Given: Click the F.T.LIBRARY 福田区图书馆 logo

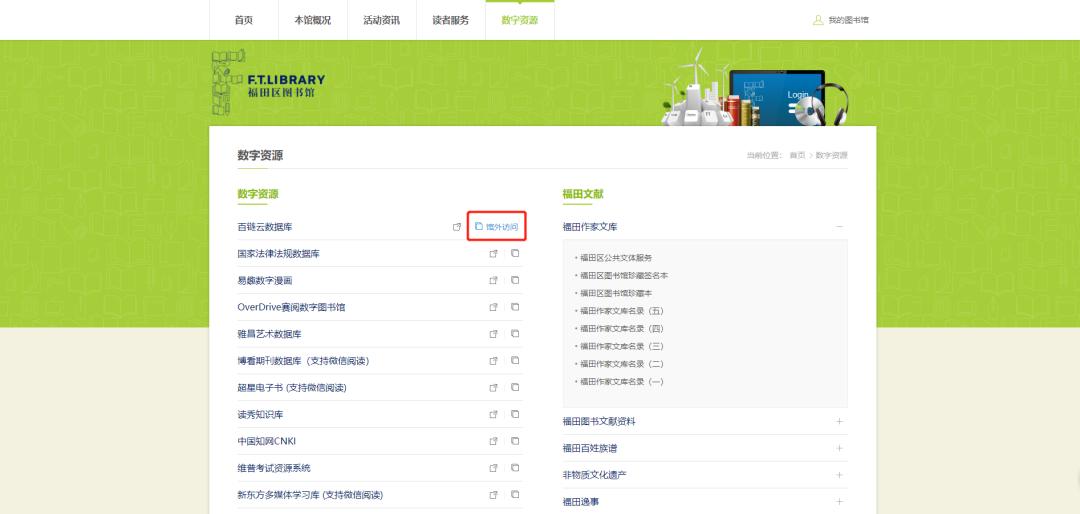Looking at the screenshot, I should coord(270,85).
